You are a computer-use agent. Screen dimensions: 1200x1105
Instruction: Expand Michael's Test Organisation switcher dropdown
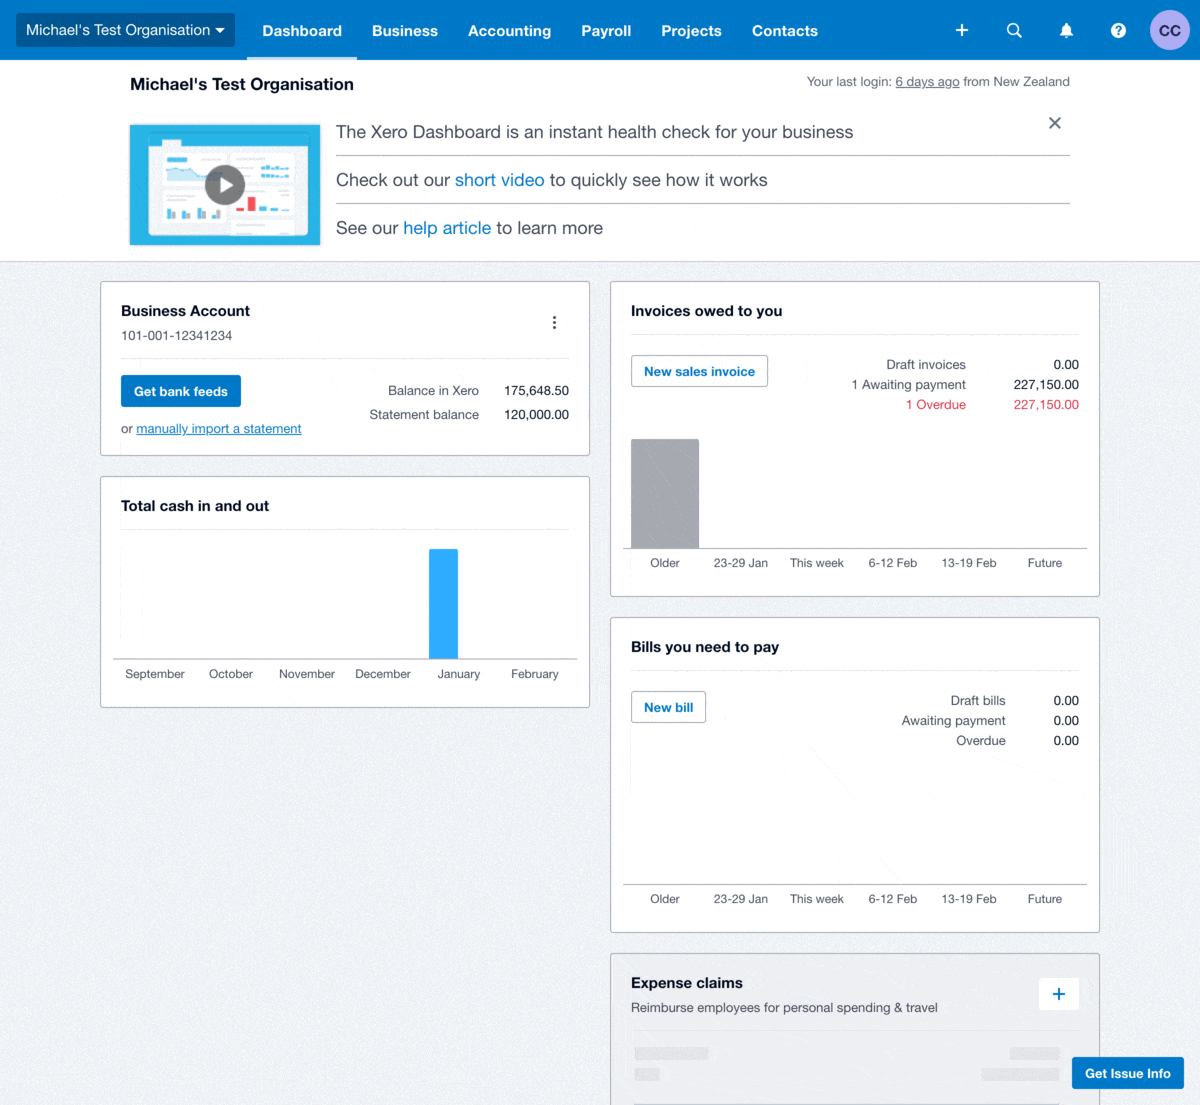(x=125, y=30)
